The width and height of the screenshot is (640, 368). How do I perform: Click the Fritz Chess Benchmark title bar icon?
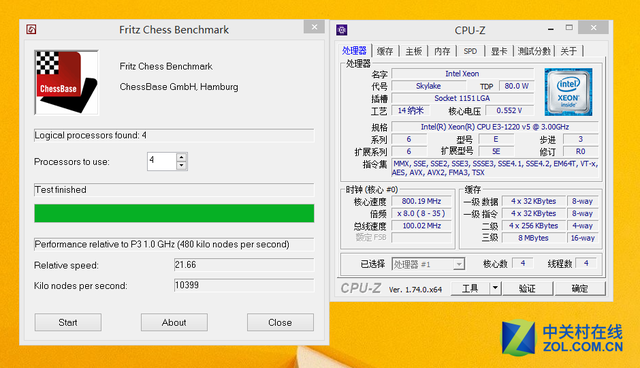31,29
